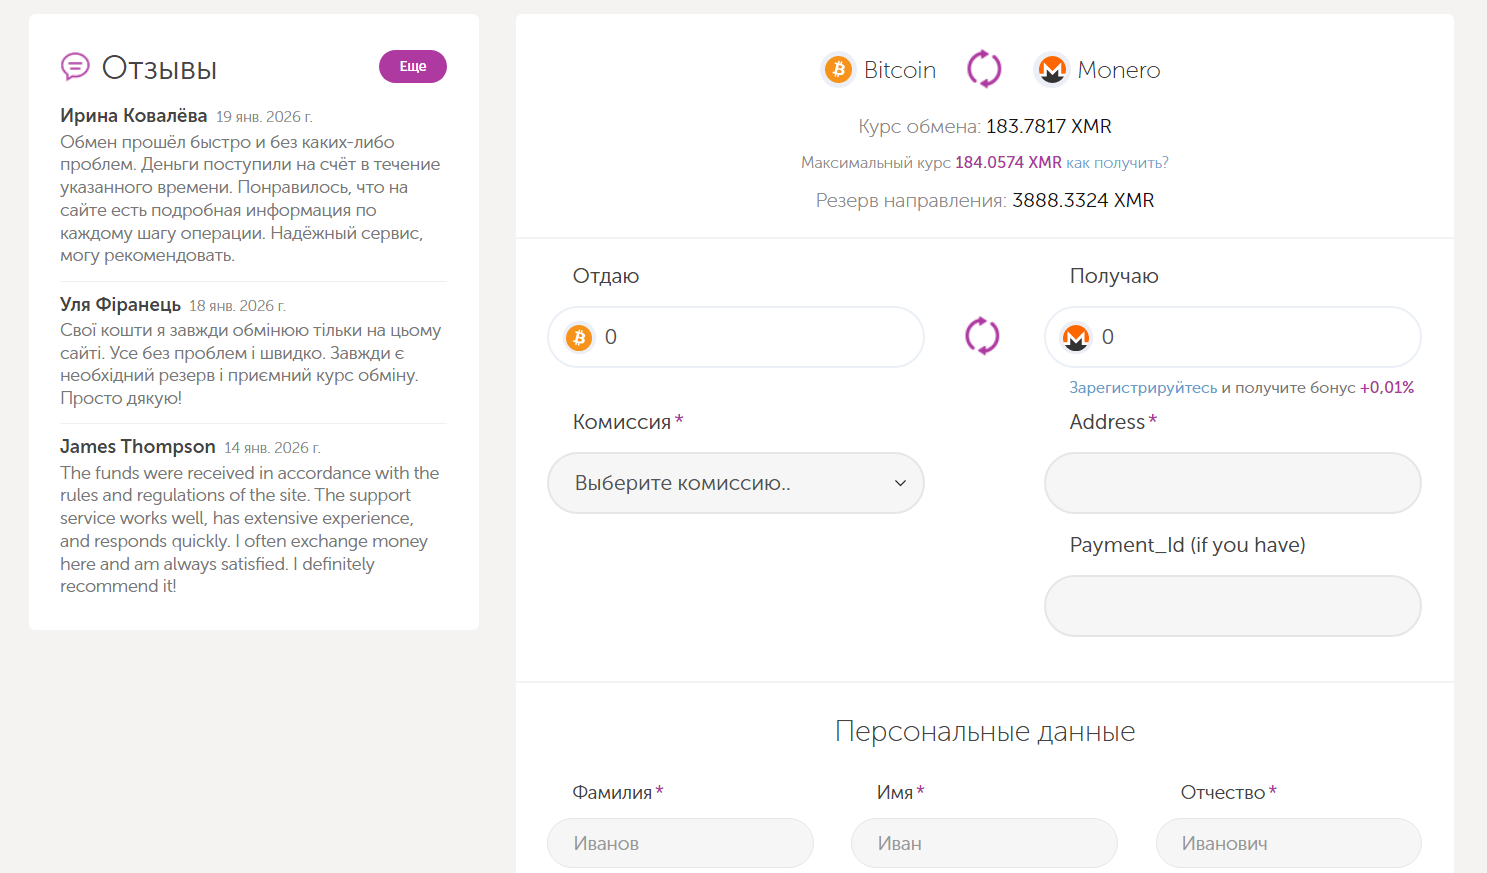Select the Monero icon inside the Получаю field
The width and height of the screenshot is (1487, 873).
(1075, 337)
